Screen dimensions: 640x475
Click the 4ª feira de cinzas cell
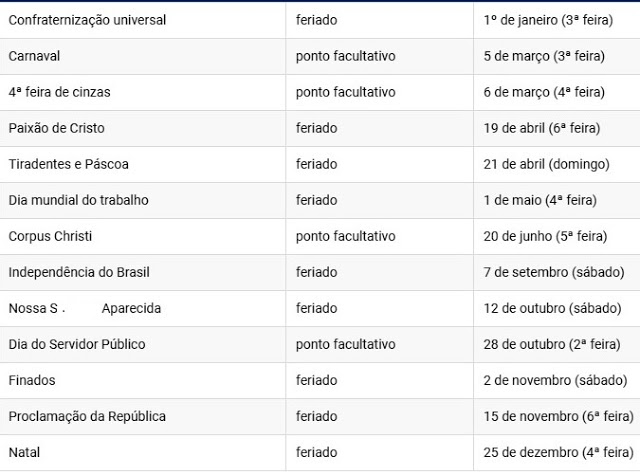click(x=59, y=92)
